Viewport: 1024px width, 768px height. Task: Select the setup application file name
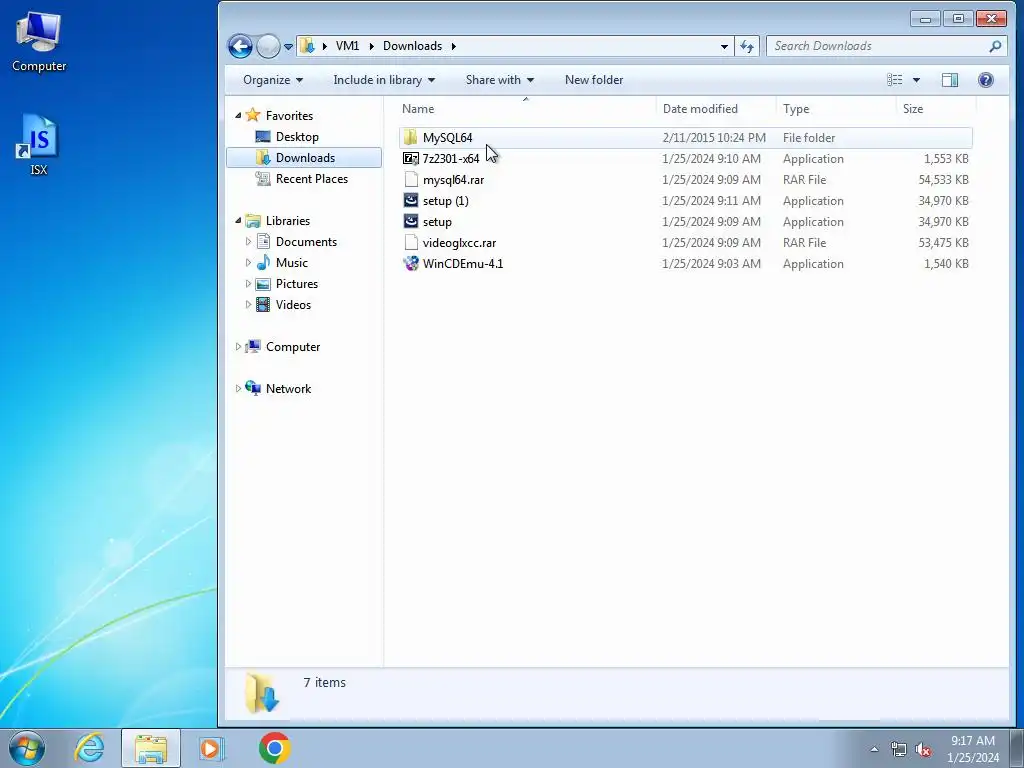[x=437, y=221]
